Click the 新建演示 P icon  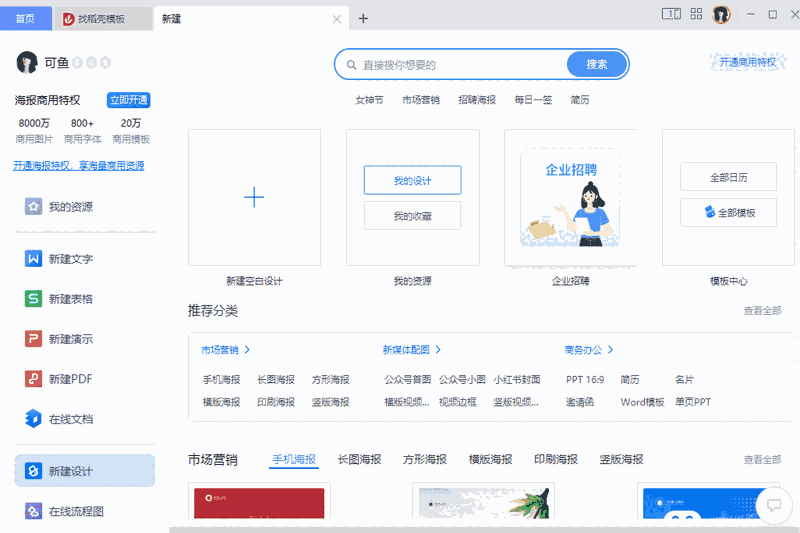pos(33,339)
